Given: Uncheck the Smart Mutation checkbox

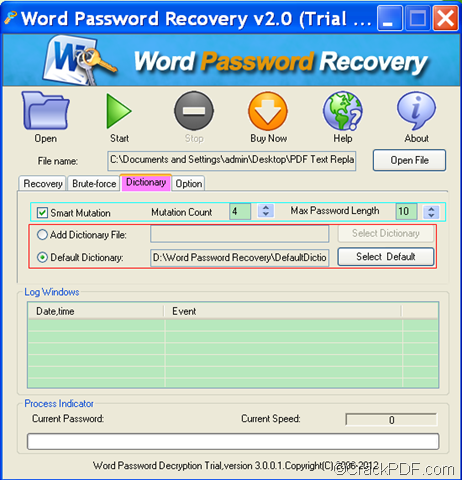Looking at the screenshot, I should [x=42, y=213].
